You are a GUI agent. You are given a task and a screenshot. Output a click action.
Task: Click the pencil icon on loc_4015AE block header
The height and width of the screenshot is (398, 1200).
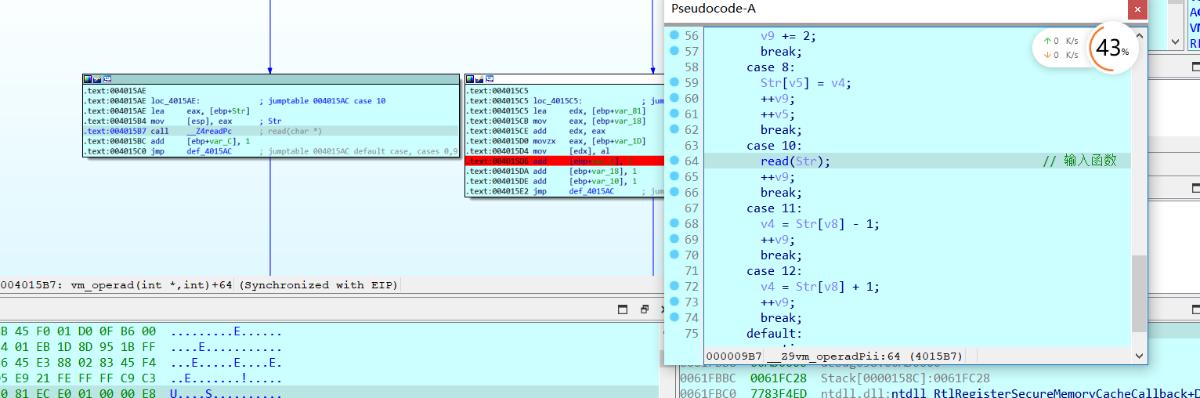pos(97,79)
